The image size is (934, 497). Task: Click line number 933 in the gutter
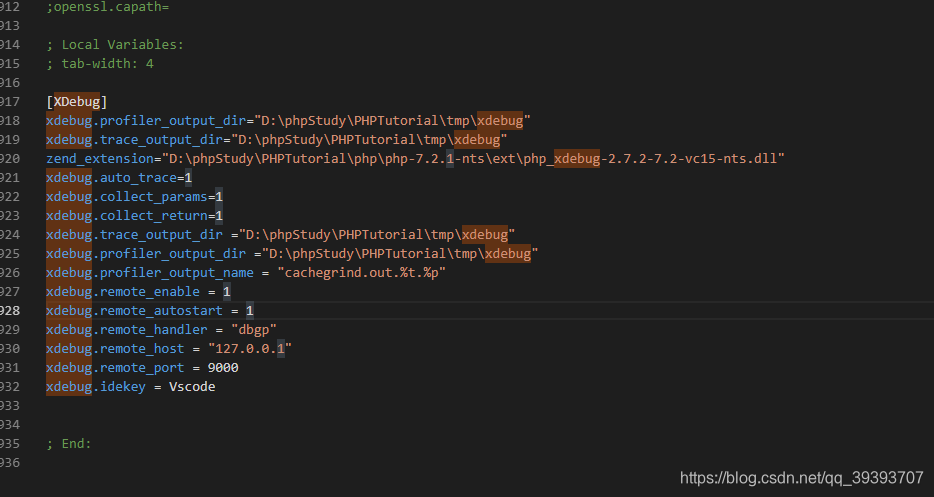point(10,405)
